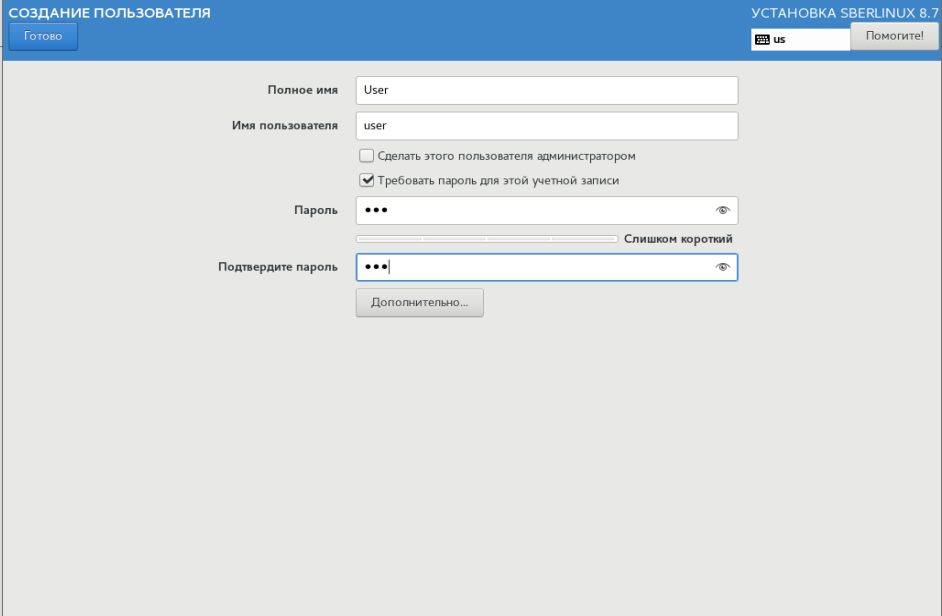The height and width of the screenshot is (616, 942).
Task: Click the 'Слишком короткий' strength message
Action: point(678,239)
